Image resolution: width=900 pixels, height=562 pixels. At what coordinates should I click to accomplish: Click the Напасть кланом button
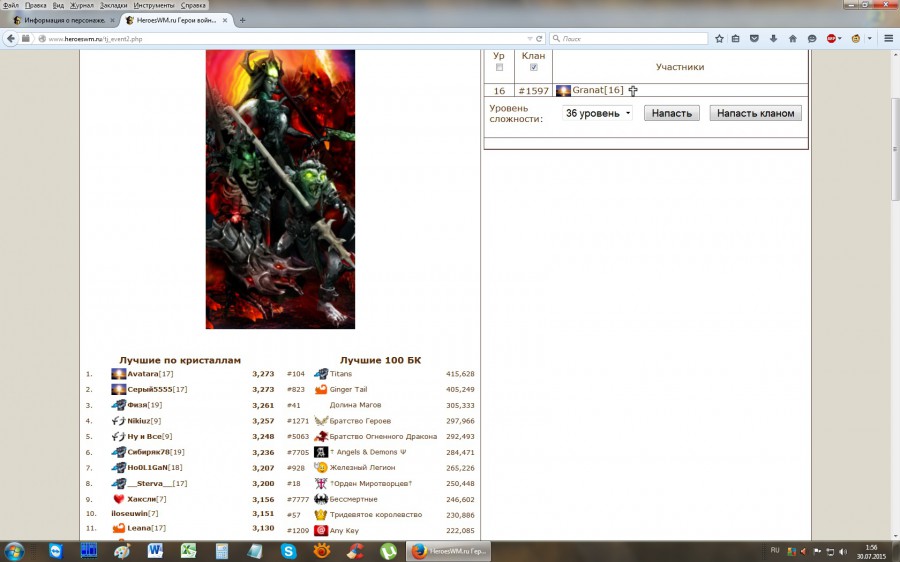(x=755, y=113)
